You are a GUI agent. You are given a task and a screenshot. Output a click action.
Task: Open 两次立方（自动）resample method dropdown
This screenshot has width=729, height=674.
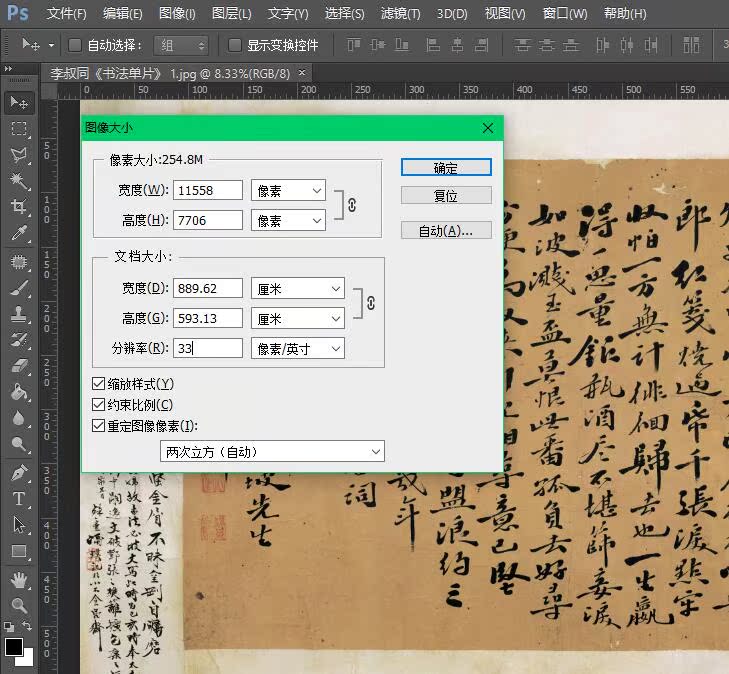(x=272, y=451)
